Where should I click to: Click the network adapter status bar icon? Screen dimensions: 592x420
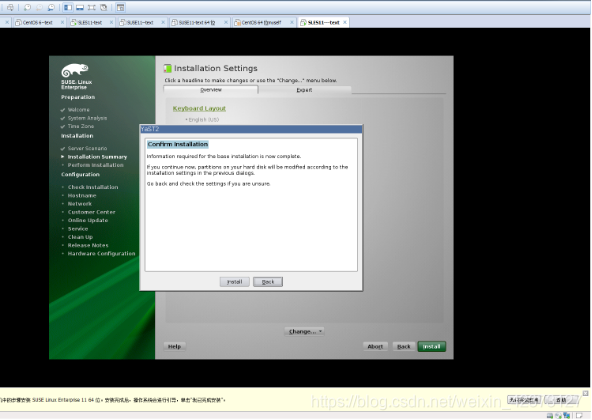click(x=567, y=416)
